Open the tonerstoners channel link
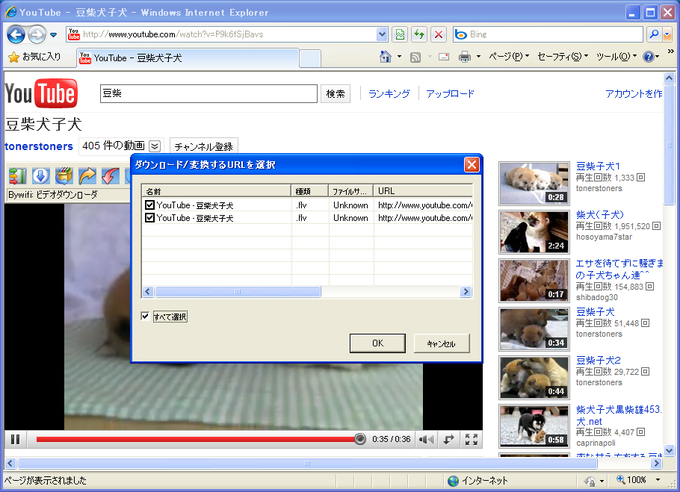Image resolution: width=680 pixels, height=492 pixels. point(39,147)
